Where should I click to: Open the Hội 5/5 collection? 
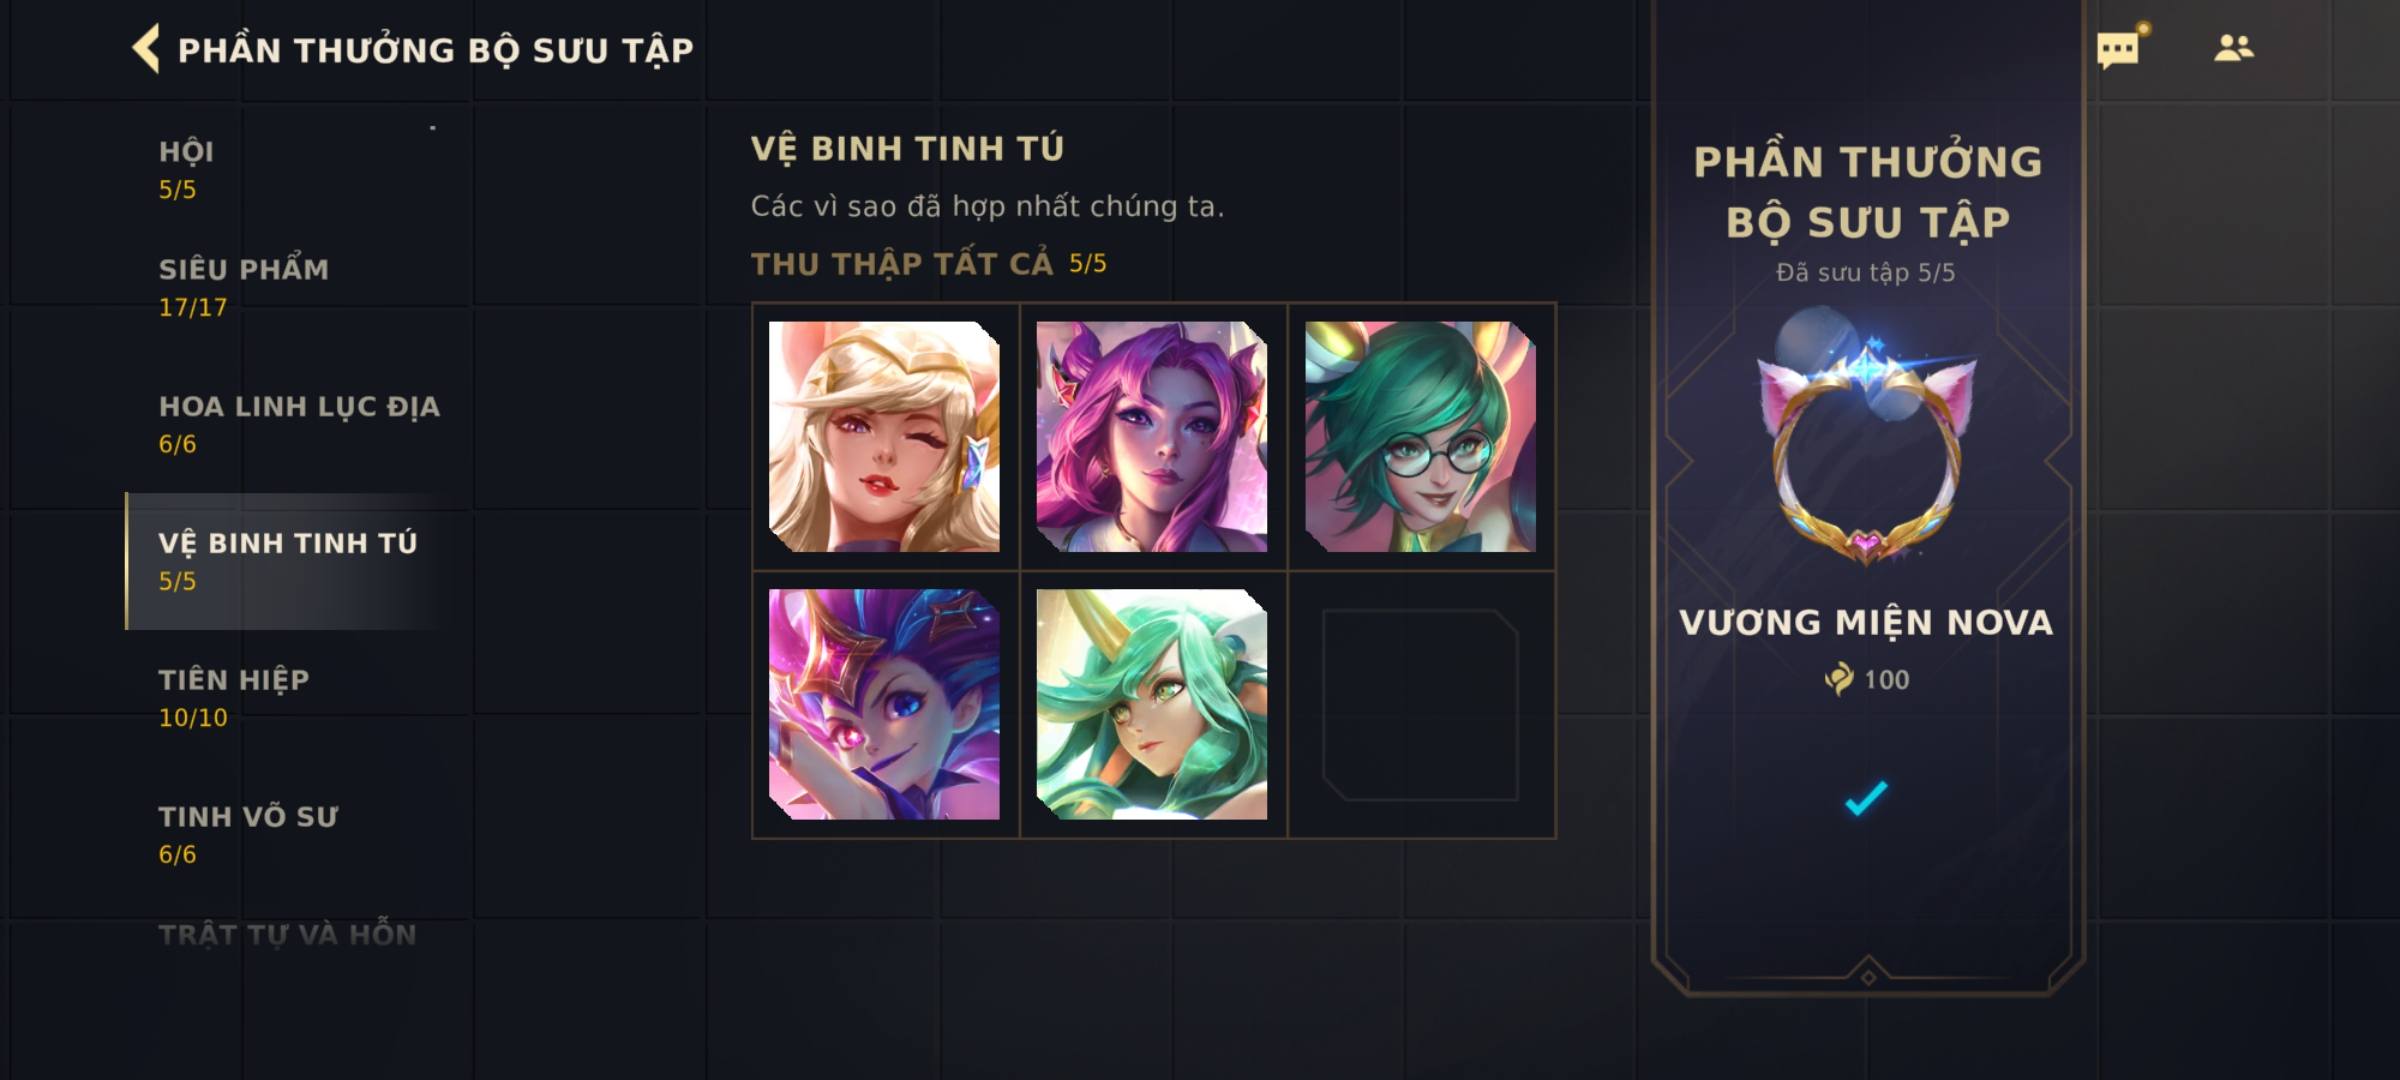[290, 170]
